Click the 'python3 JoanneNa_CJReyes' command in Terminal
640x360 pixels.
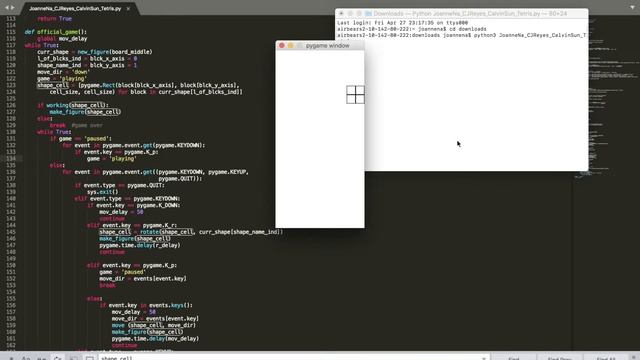(x=530, y=35)
